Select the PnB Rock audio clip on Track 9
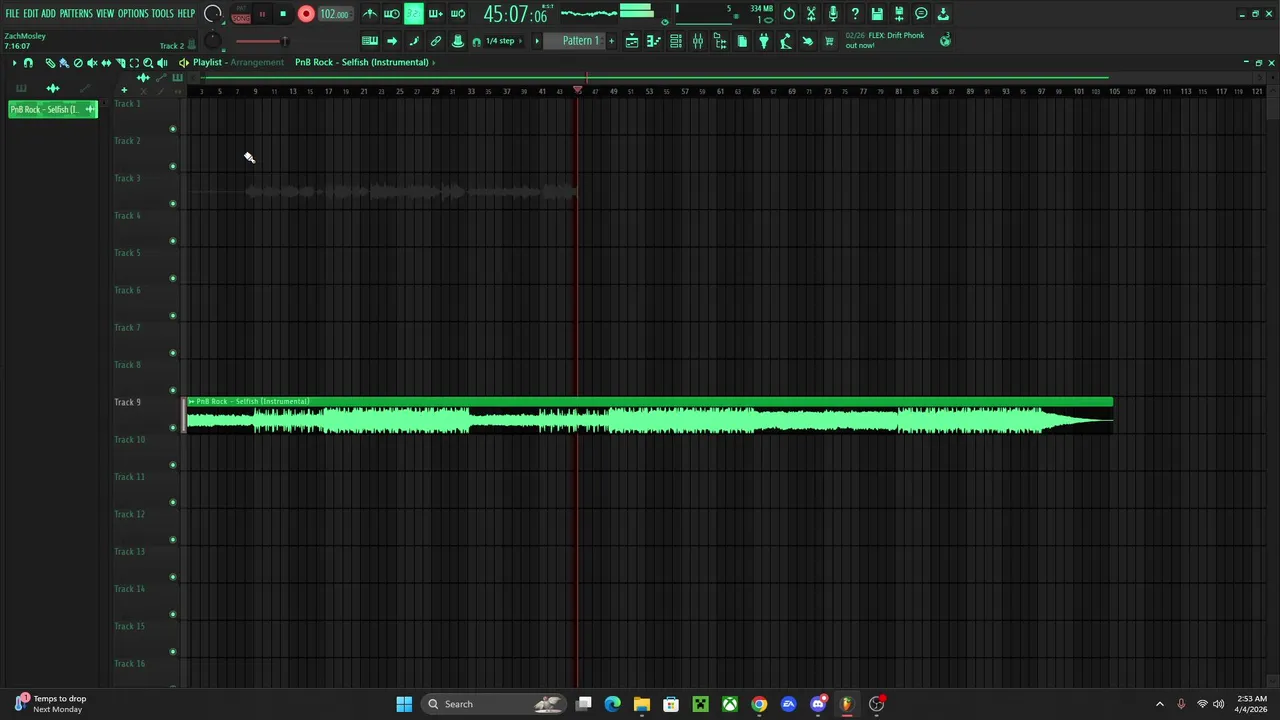Screen dimensions: 1280x720 649,416
